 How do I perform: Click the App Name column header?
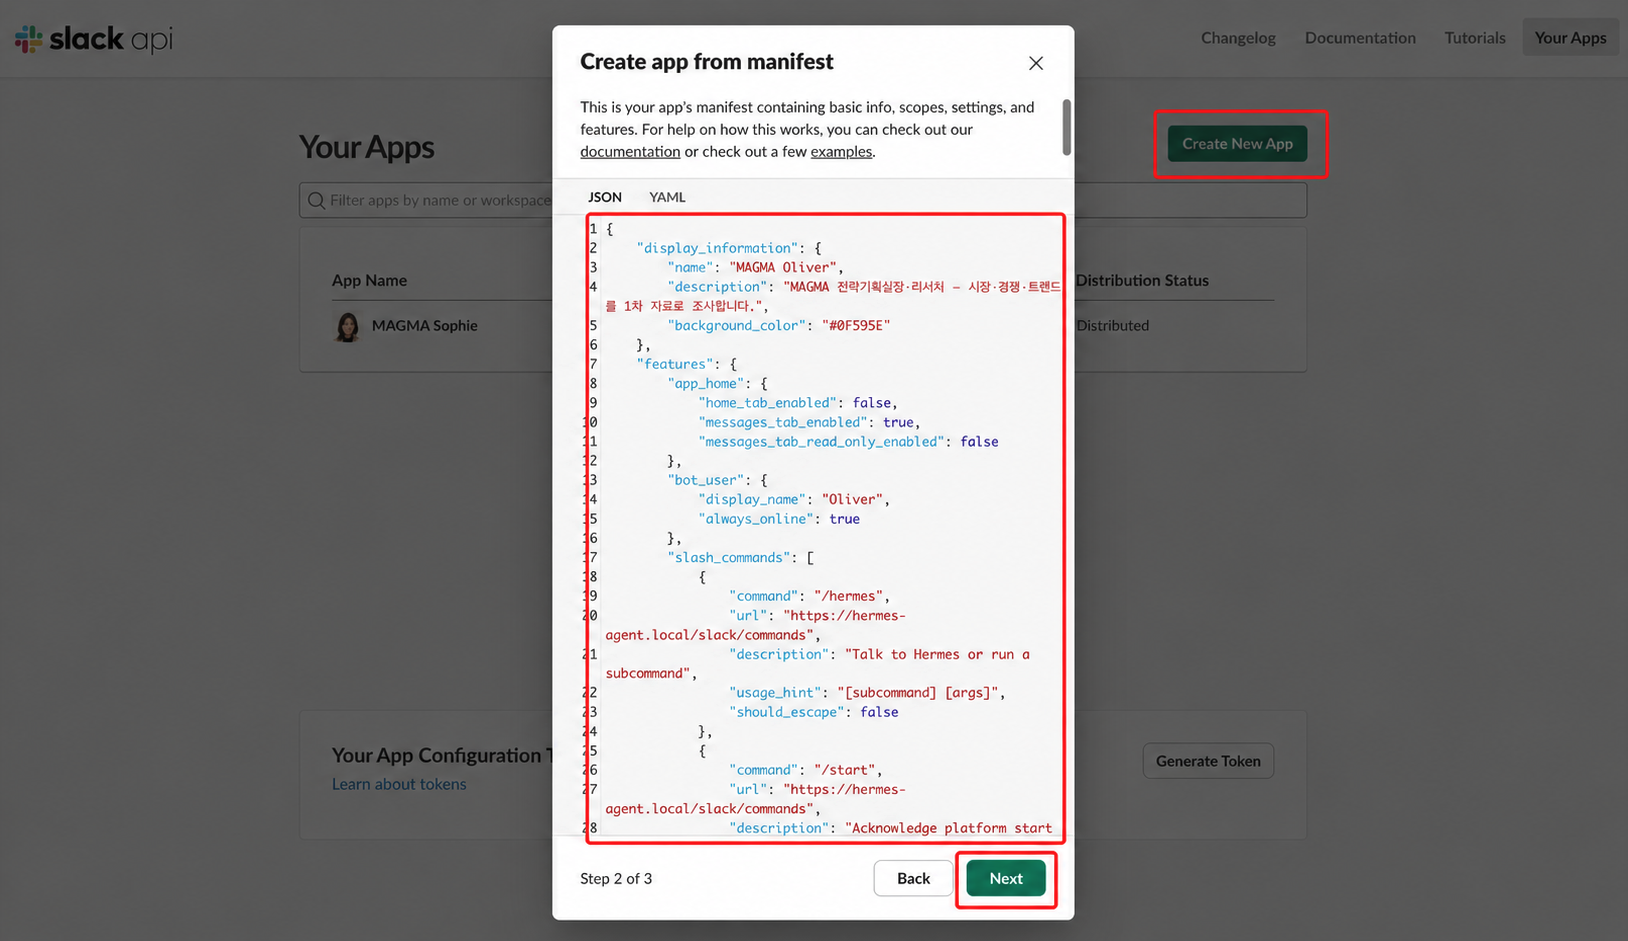370,281
